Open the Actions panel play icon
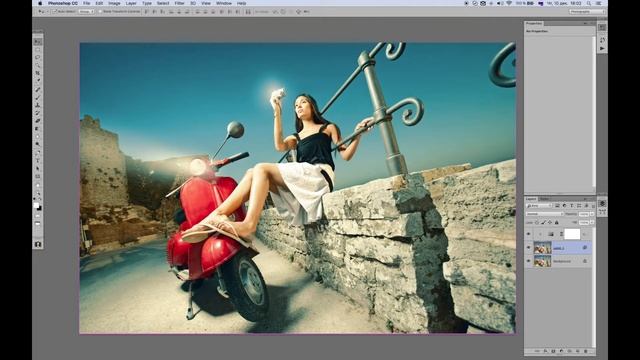The height and width of the screenshot is (360, 640). click(602, 48)
